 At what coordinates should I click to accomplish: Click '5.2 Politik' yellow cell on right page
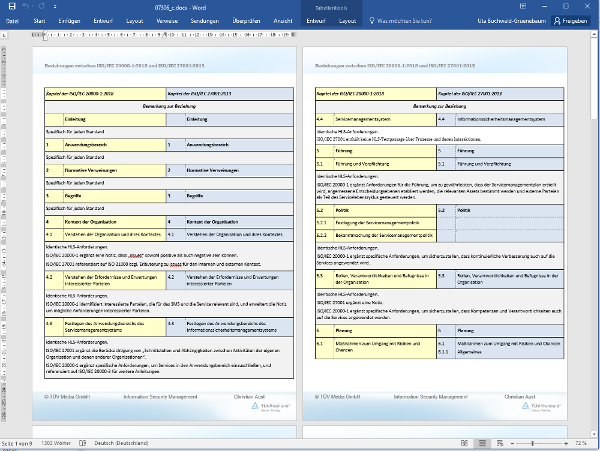(x=376, y=210)
